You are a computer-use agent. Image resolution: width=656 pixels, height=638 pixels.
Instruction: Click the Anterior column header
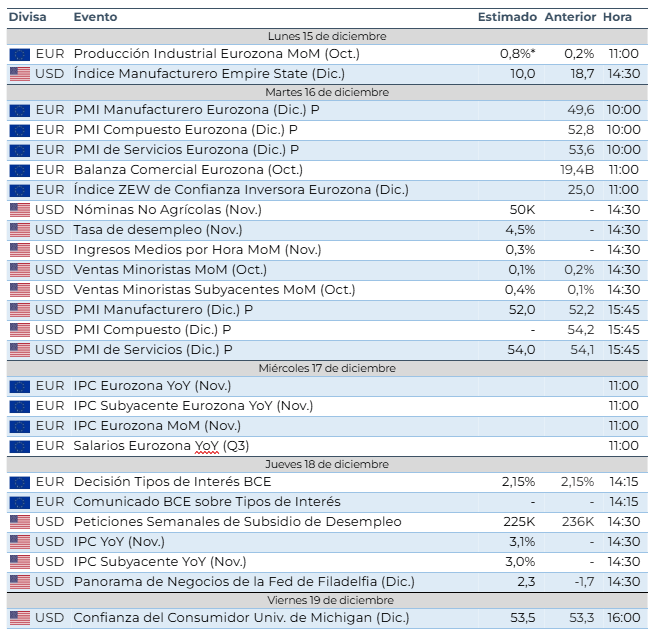[x=569, y=17]
